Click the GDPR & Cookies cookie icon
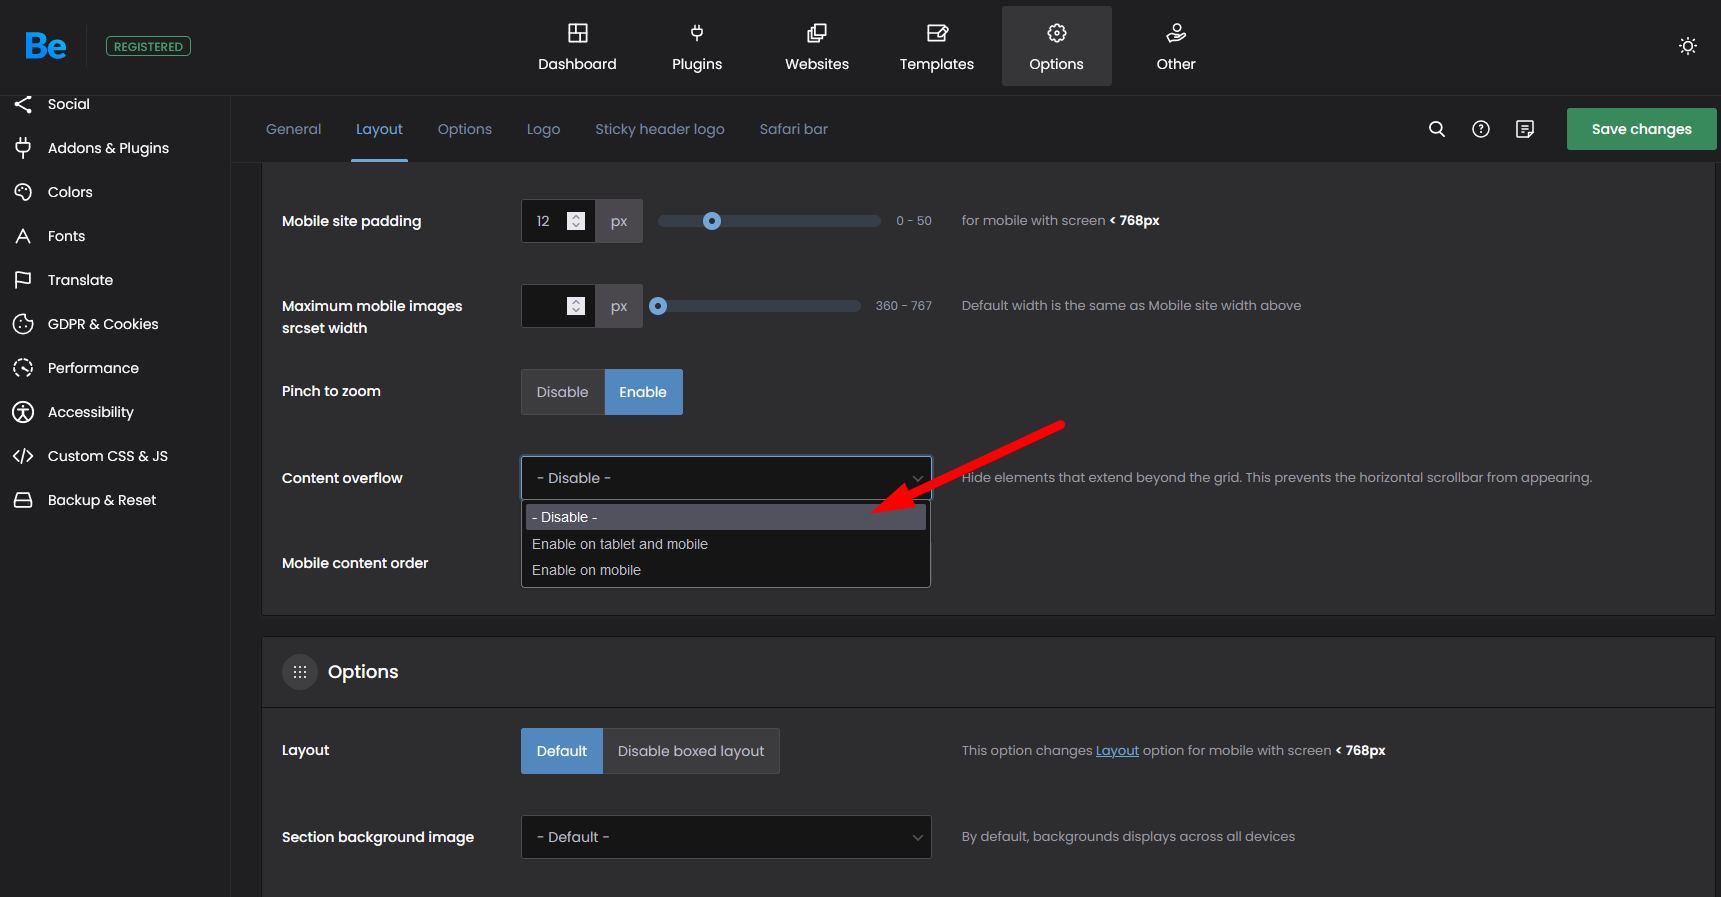The image size is (1721, 897). (23, 324)
